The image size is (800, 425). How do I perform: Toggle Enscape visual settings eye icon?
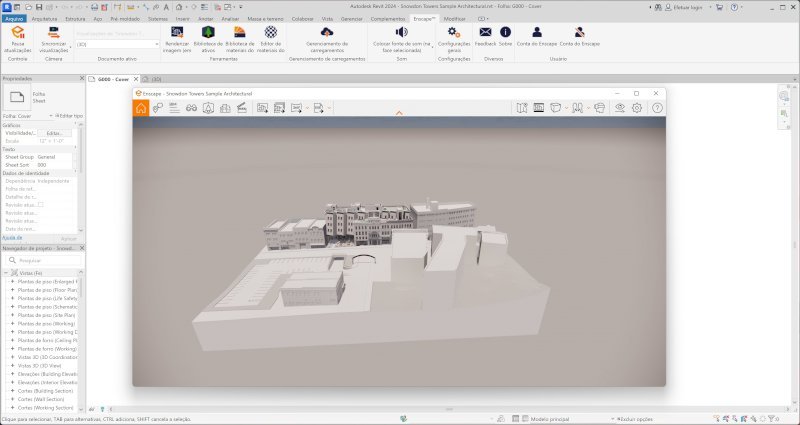[x=619, y=107]
